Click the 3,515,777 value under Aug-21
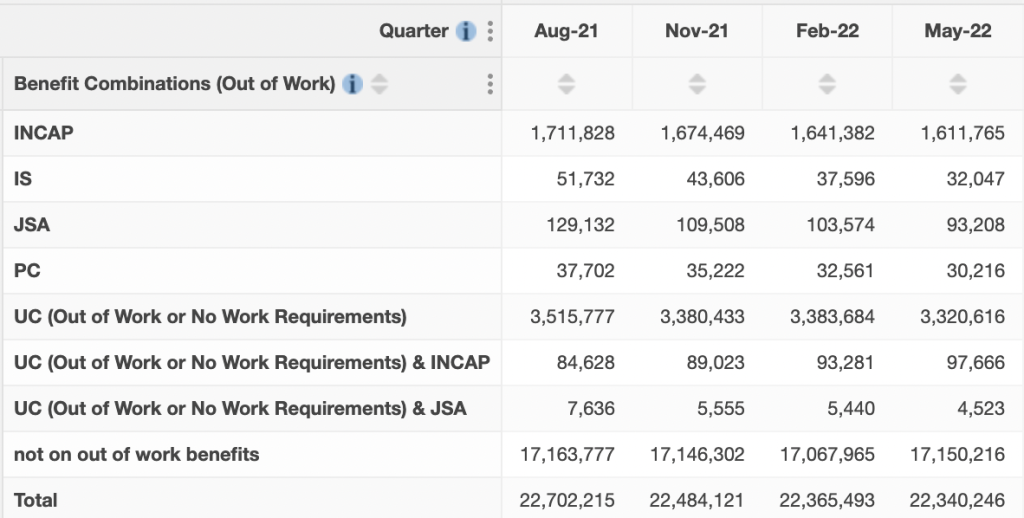1024x518 pixels. [x=572, y=317]
